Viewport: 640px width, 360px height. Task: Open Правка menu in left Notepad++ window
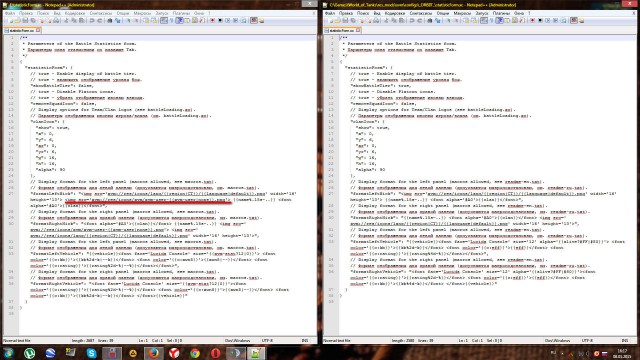click(x=26, y=13)
